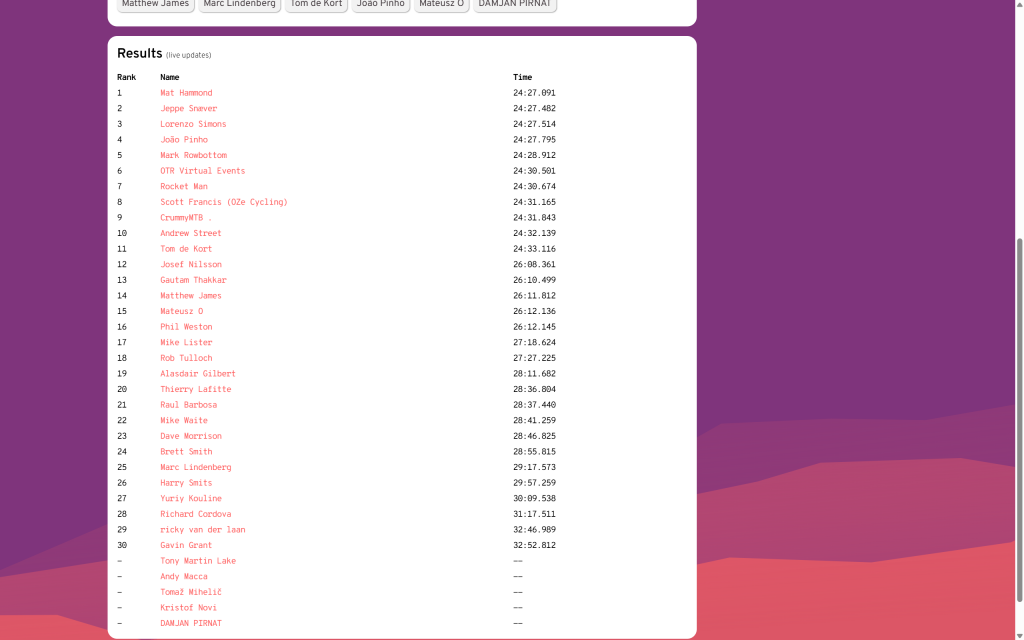The height and width of the screenshot is (640, 1024).
Task: Click Thierry Lafitte in rank 20
Action: click(195, 389)
